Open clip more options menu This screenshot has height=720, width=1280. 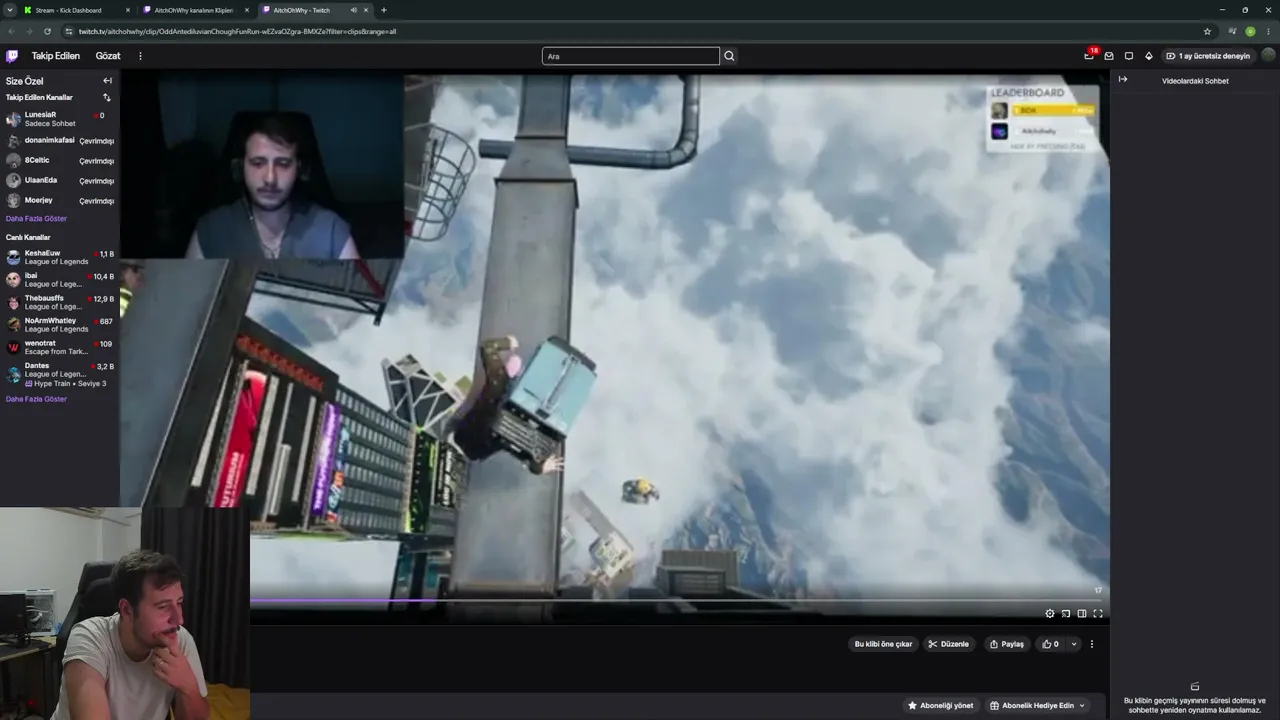pyautogui.click(x=1092, y=644)
